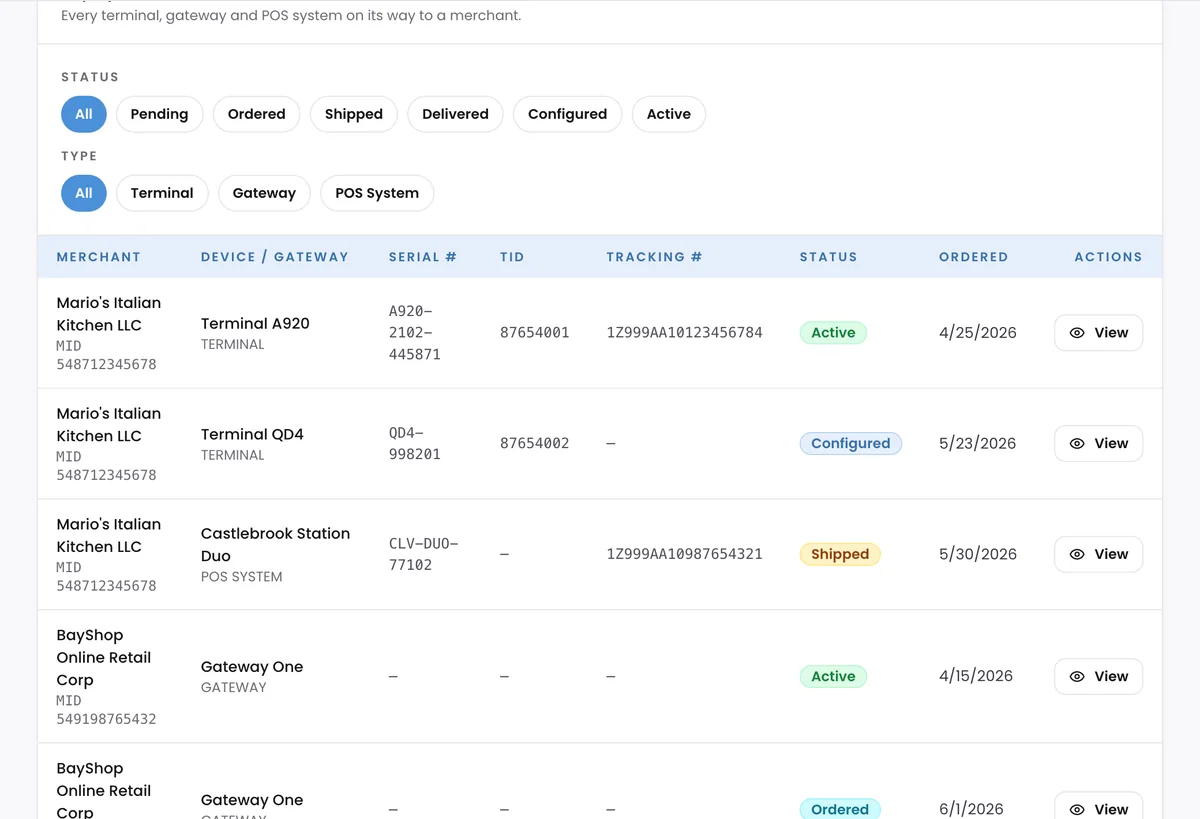
Task: Click the Shipped badge on Castlebrook Station Duo row
Action: pyautogui.click(x=840, y=554)
